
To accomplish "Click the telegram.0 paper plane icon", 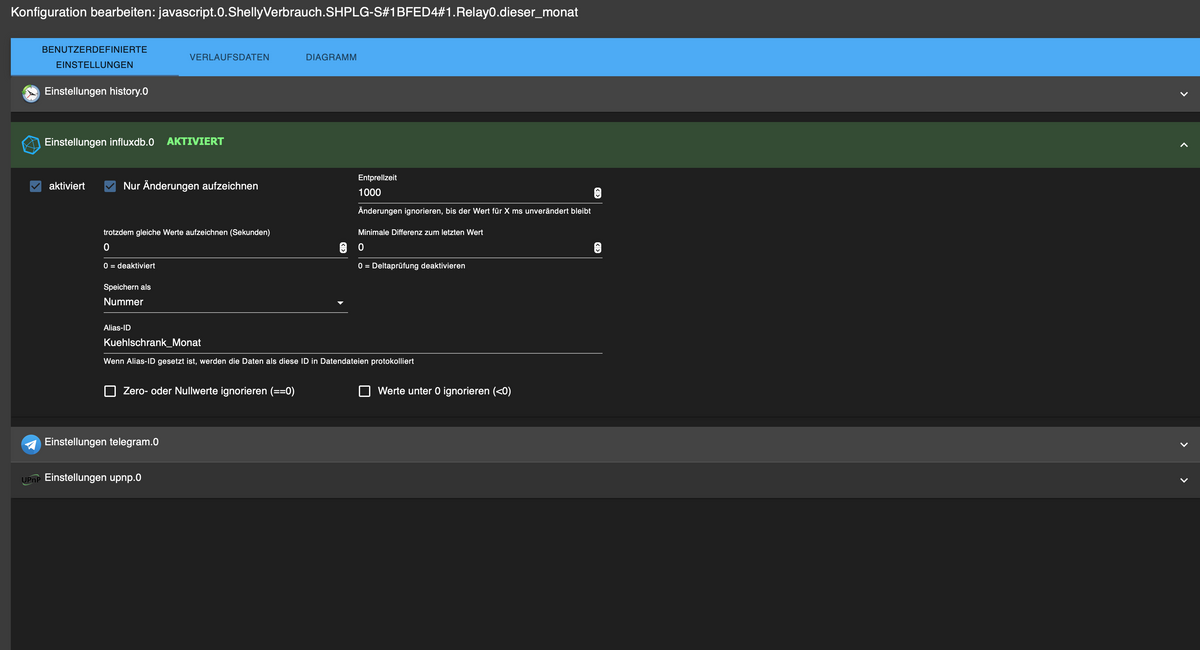I will tap(31, 445).
